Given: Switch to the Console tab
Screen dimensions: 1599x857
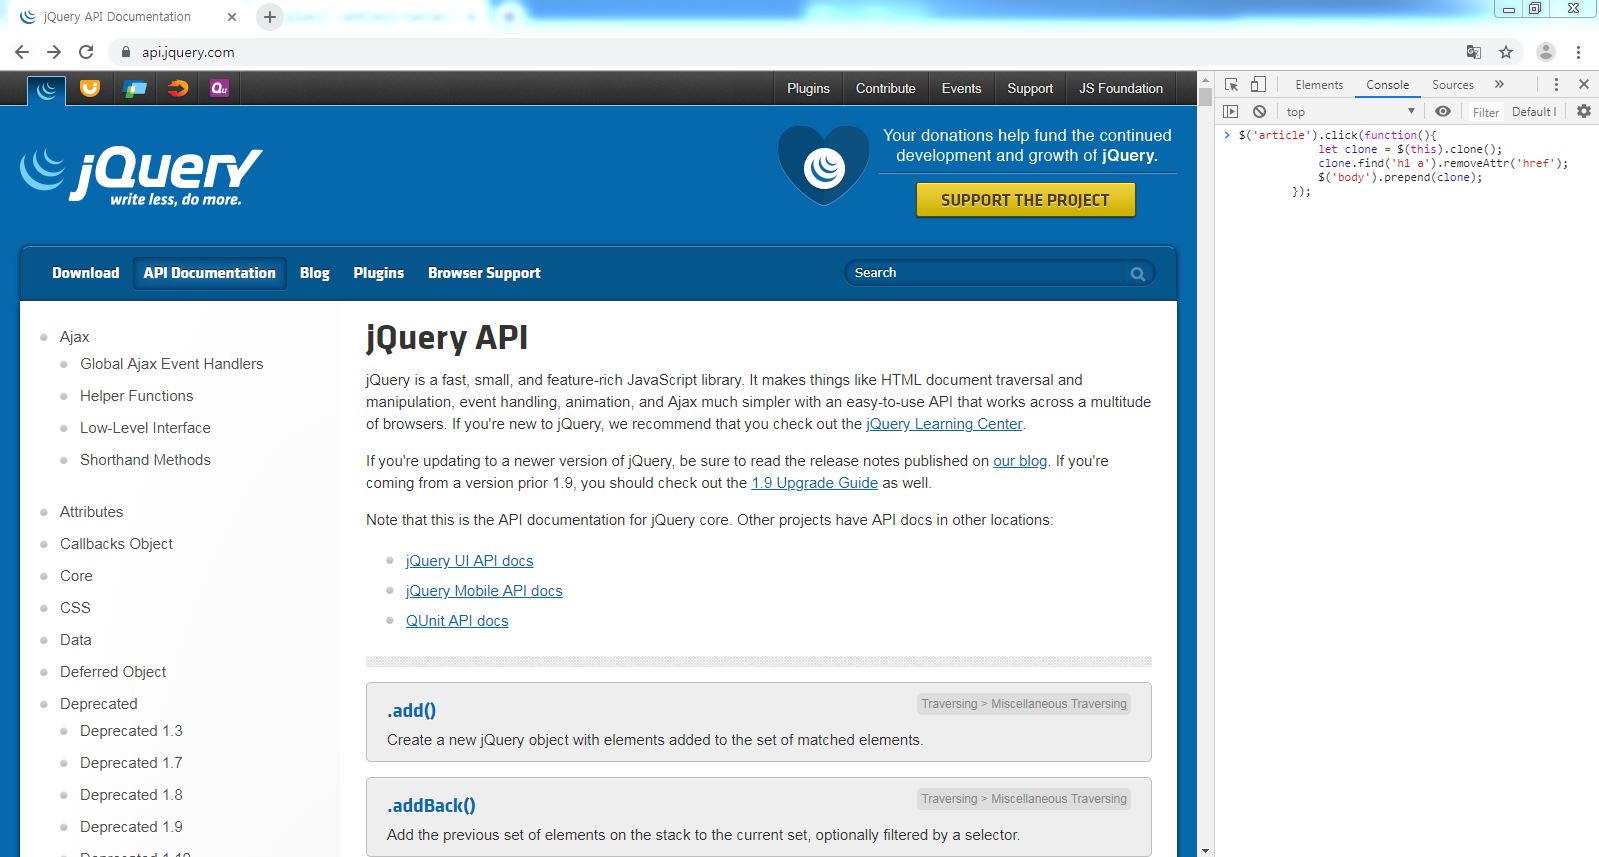Looking at the screenshot, I should (1388, 85).
